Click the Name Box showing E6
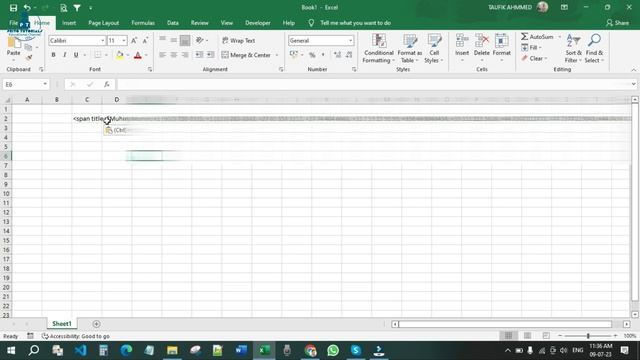This screenshot has height=360, width=640. pyautogui.click(x=25, y=84)
